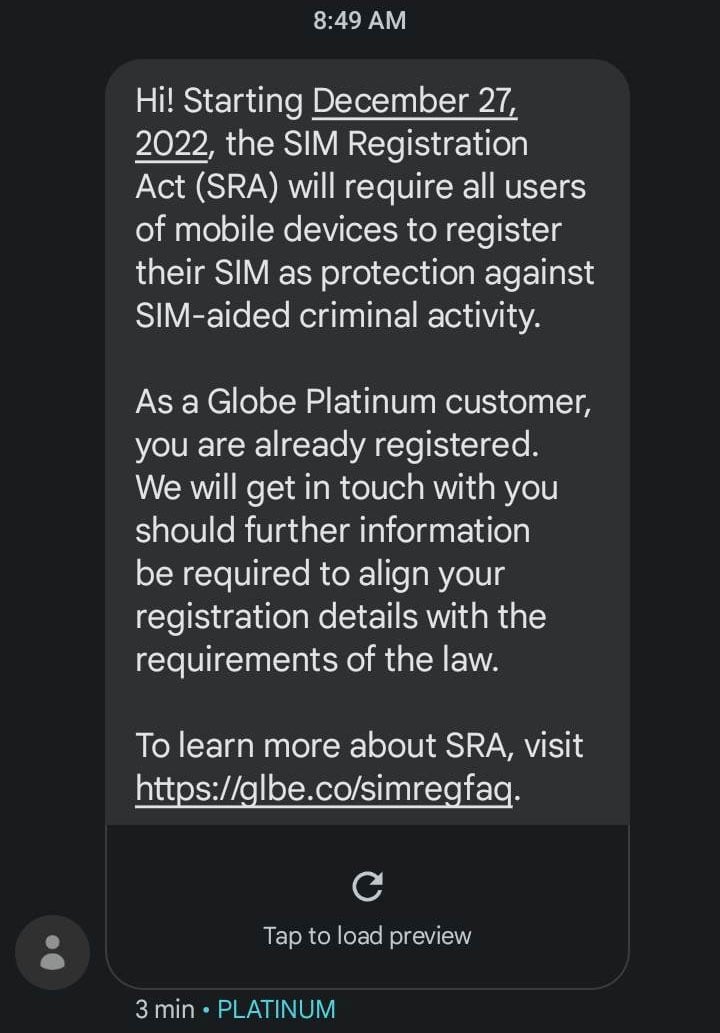
Task: Tap the 'requirements of the law' line
Action: 317,659
